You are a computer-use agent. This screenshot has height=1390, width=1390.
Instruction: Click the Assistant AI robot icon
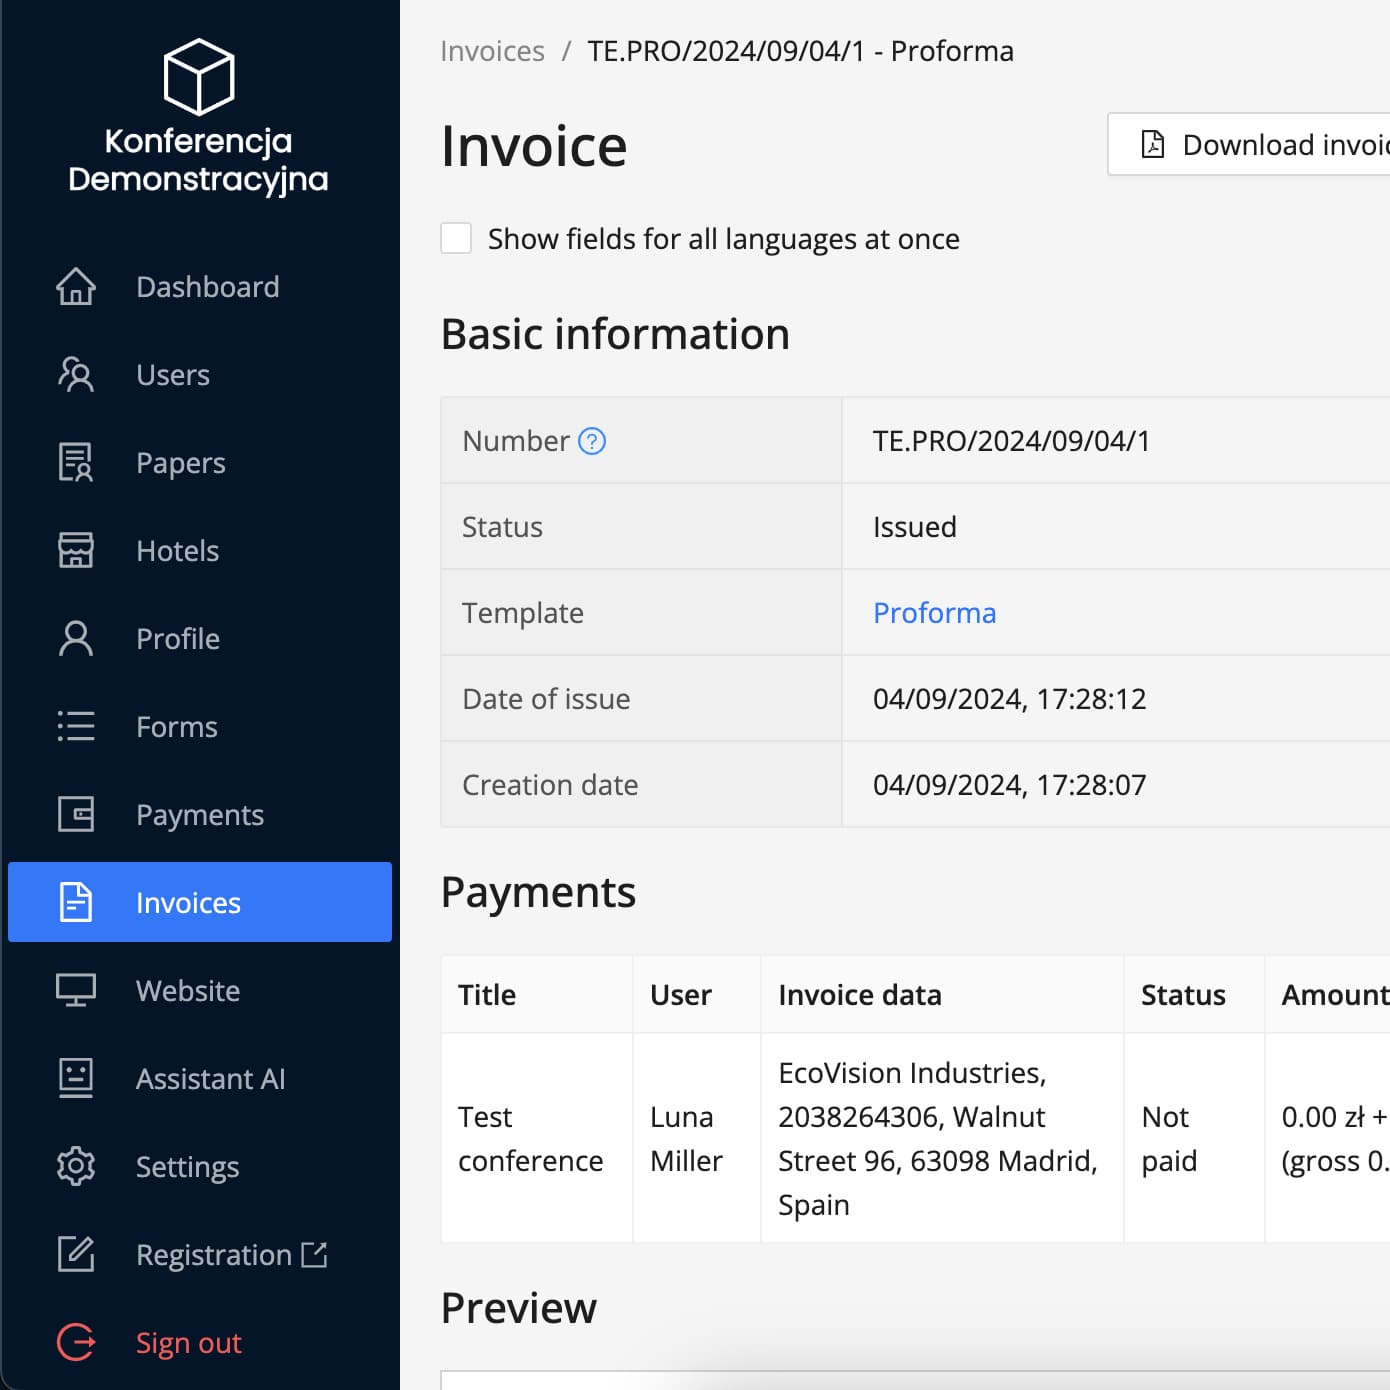pyautogui.click(x=76, y=1079)
